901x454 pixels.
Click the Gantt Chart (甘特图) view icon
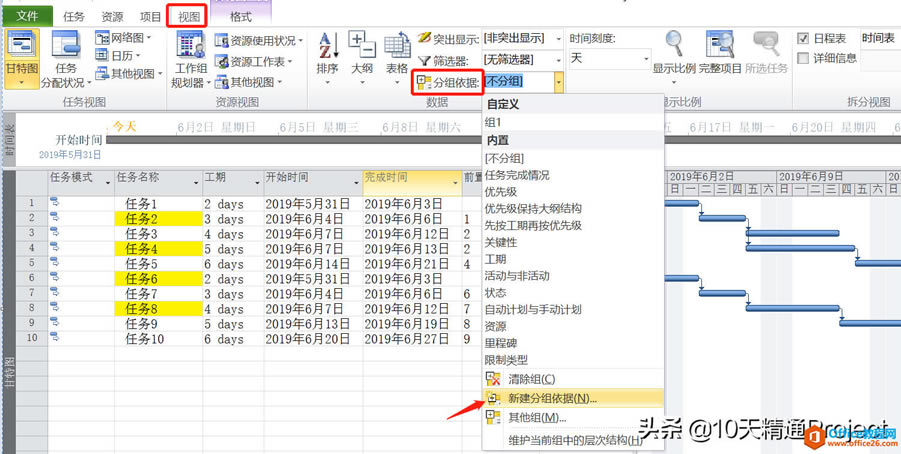pos(22,45)
